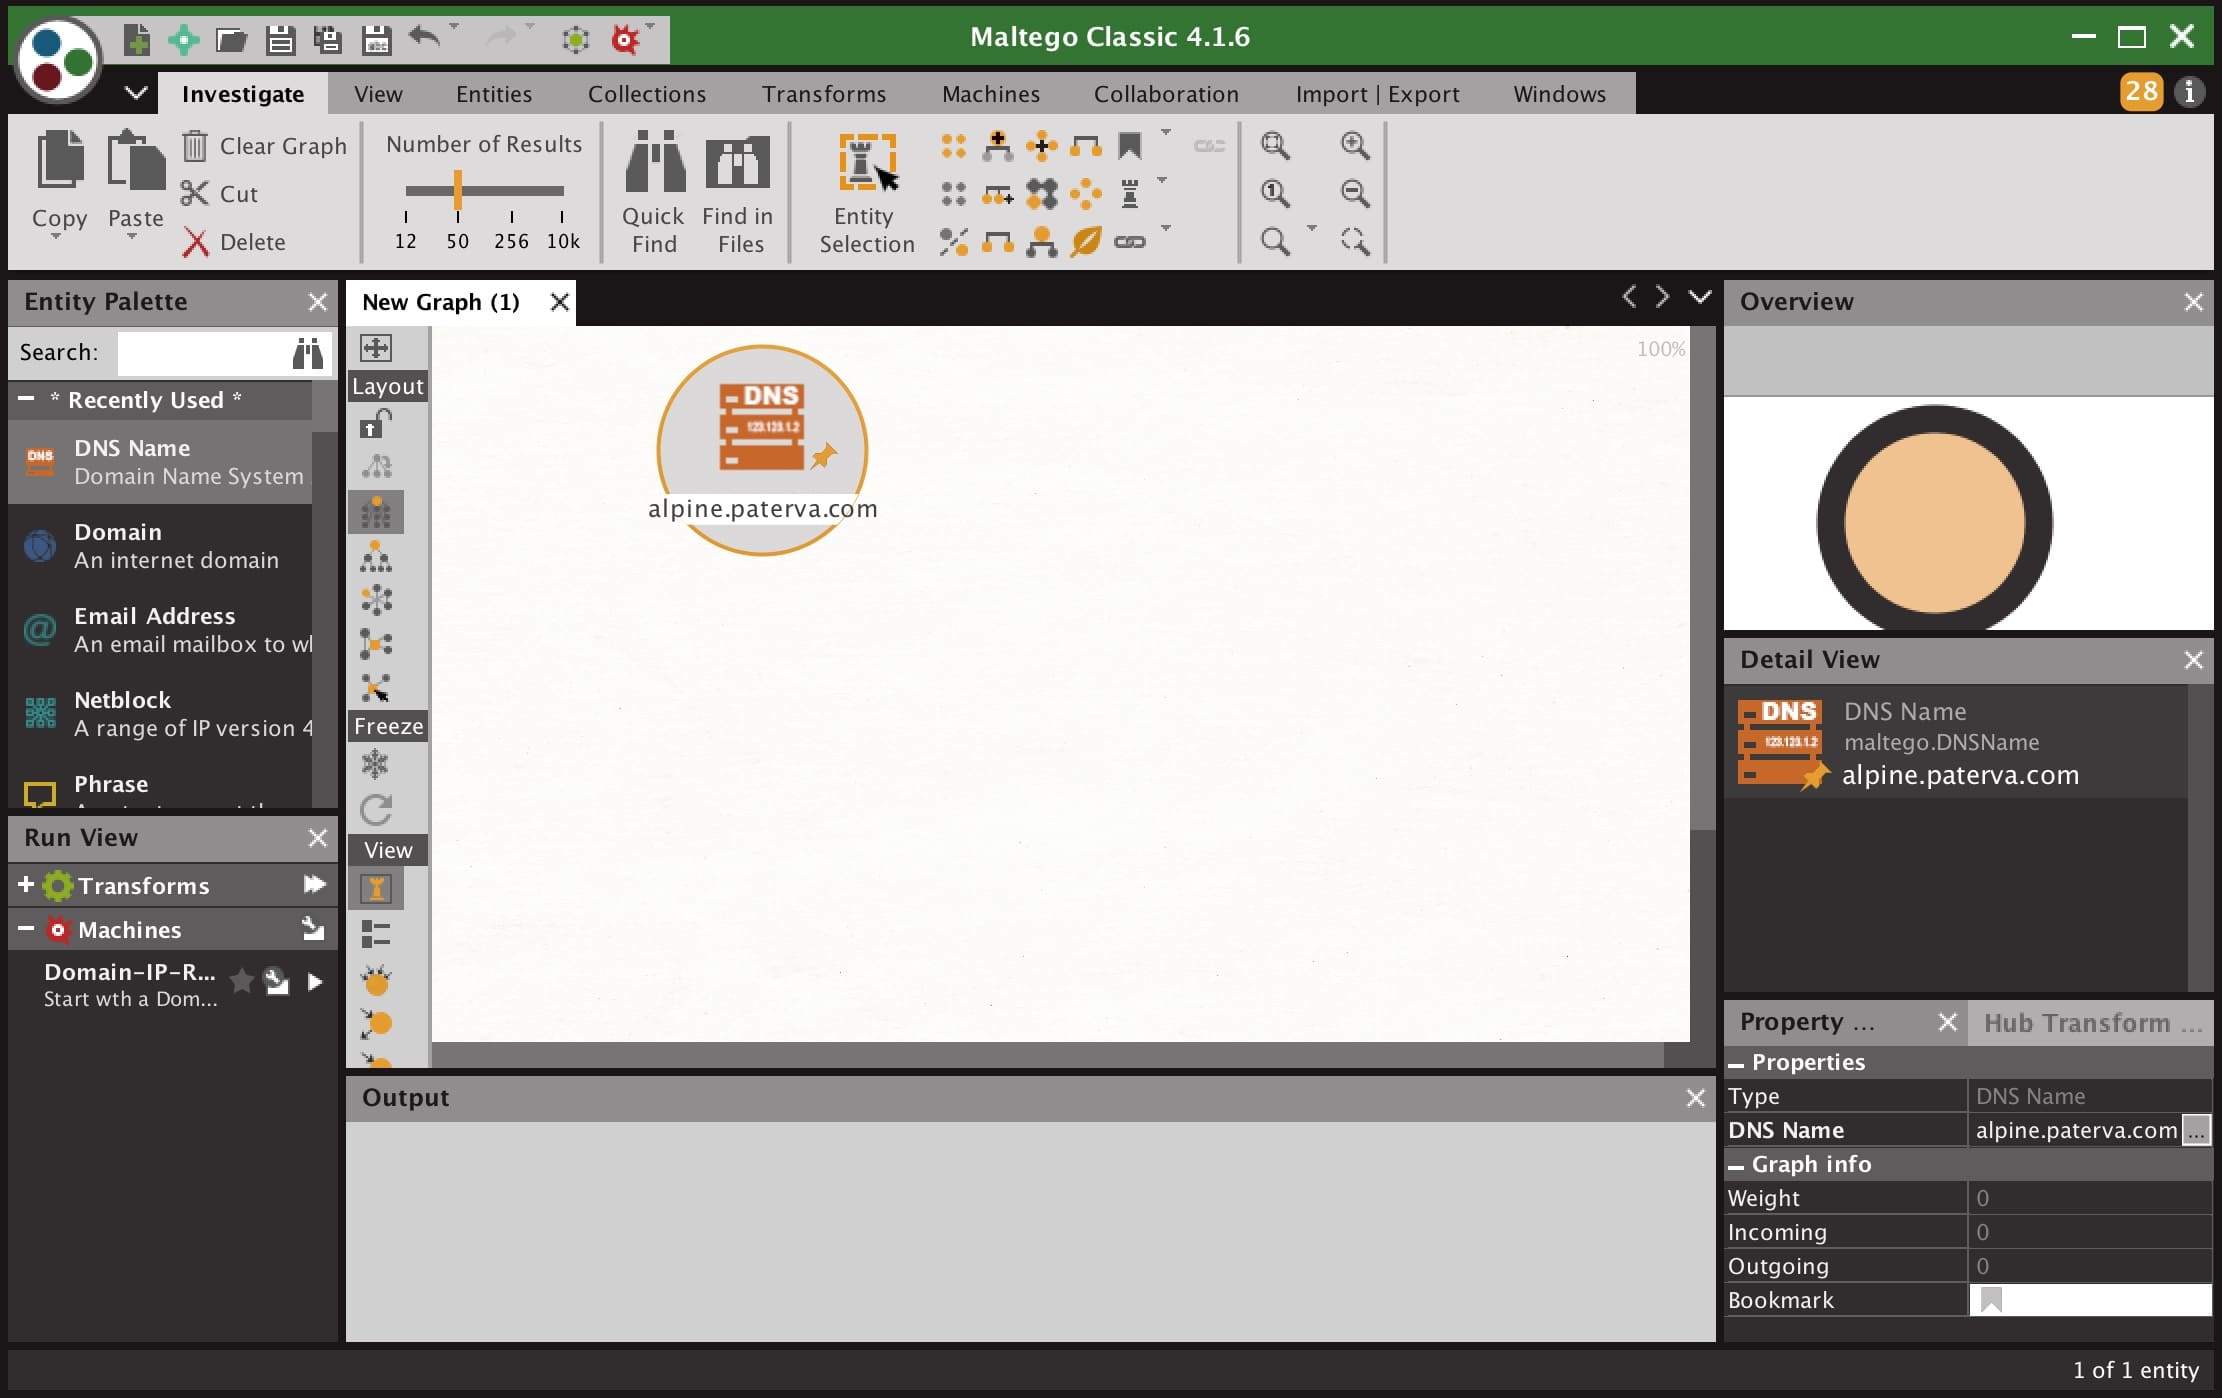Open Copy dropdown arrow
Screen dimensions: 2222x1398
pyautogui.click(x=58, y=237)
